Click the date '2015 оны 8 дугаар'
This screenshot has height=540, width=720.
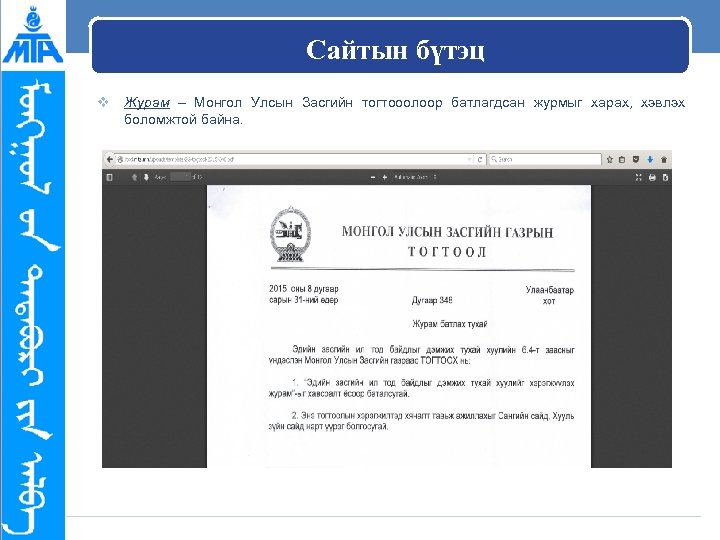pyautogui.click(x=304, y=289)
